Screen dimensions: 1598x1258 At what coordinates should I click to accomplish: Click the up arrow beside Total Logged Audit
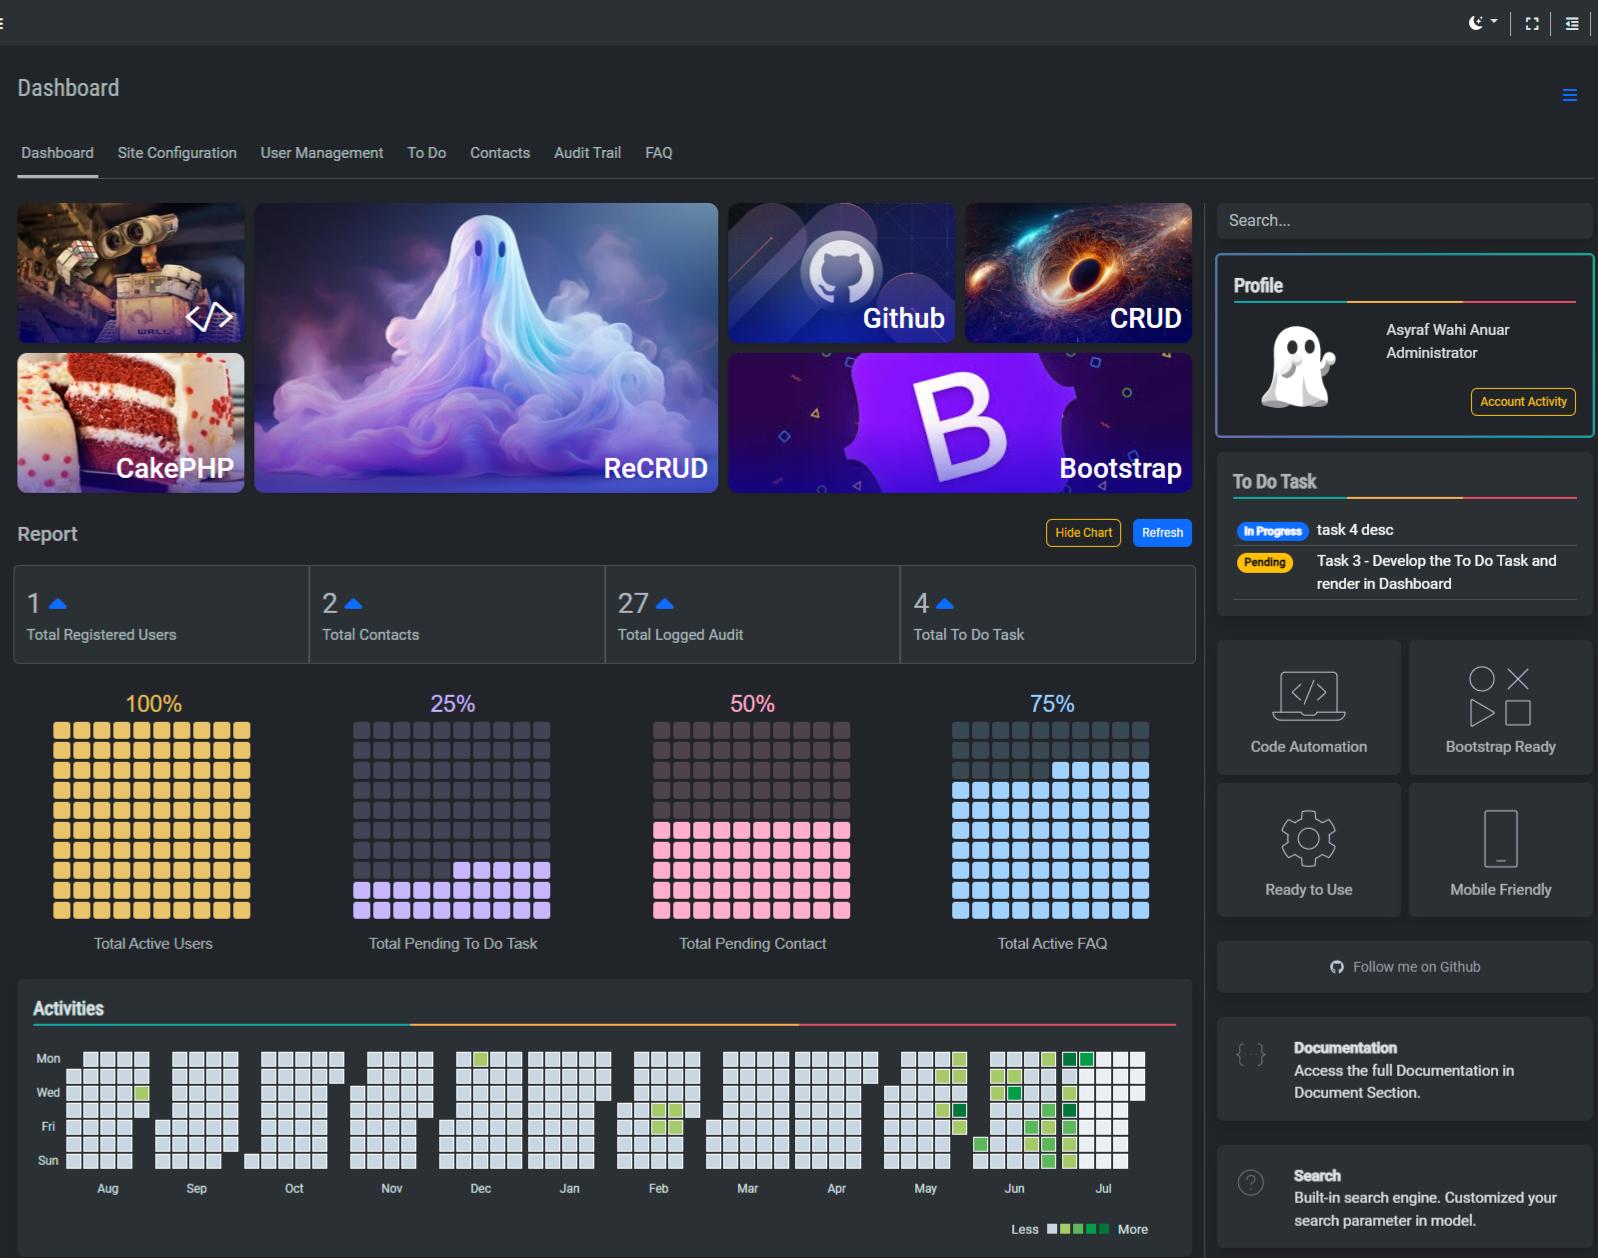click(664, 604)
